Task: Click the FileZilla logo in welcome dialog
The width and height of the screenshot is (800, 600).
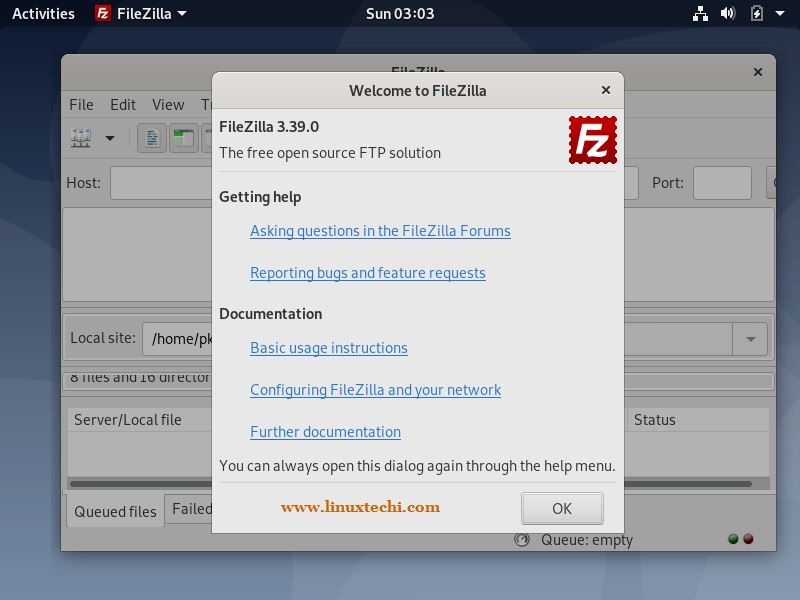Action: click(x=592, y=140)
